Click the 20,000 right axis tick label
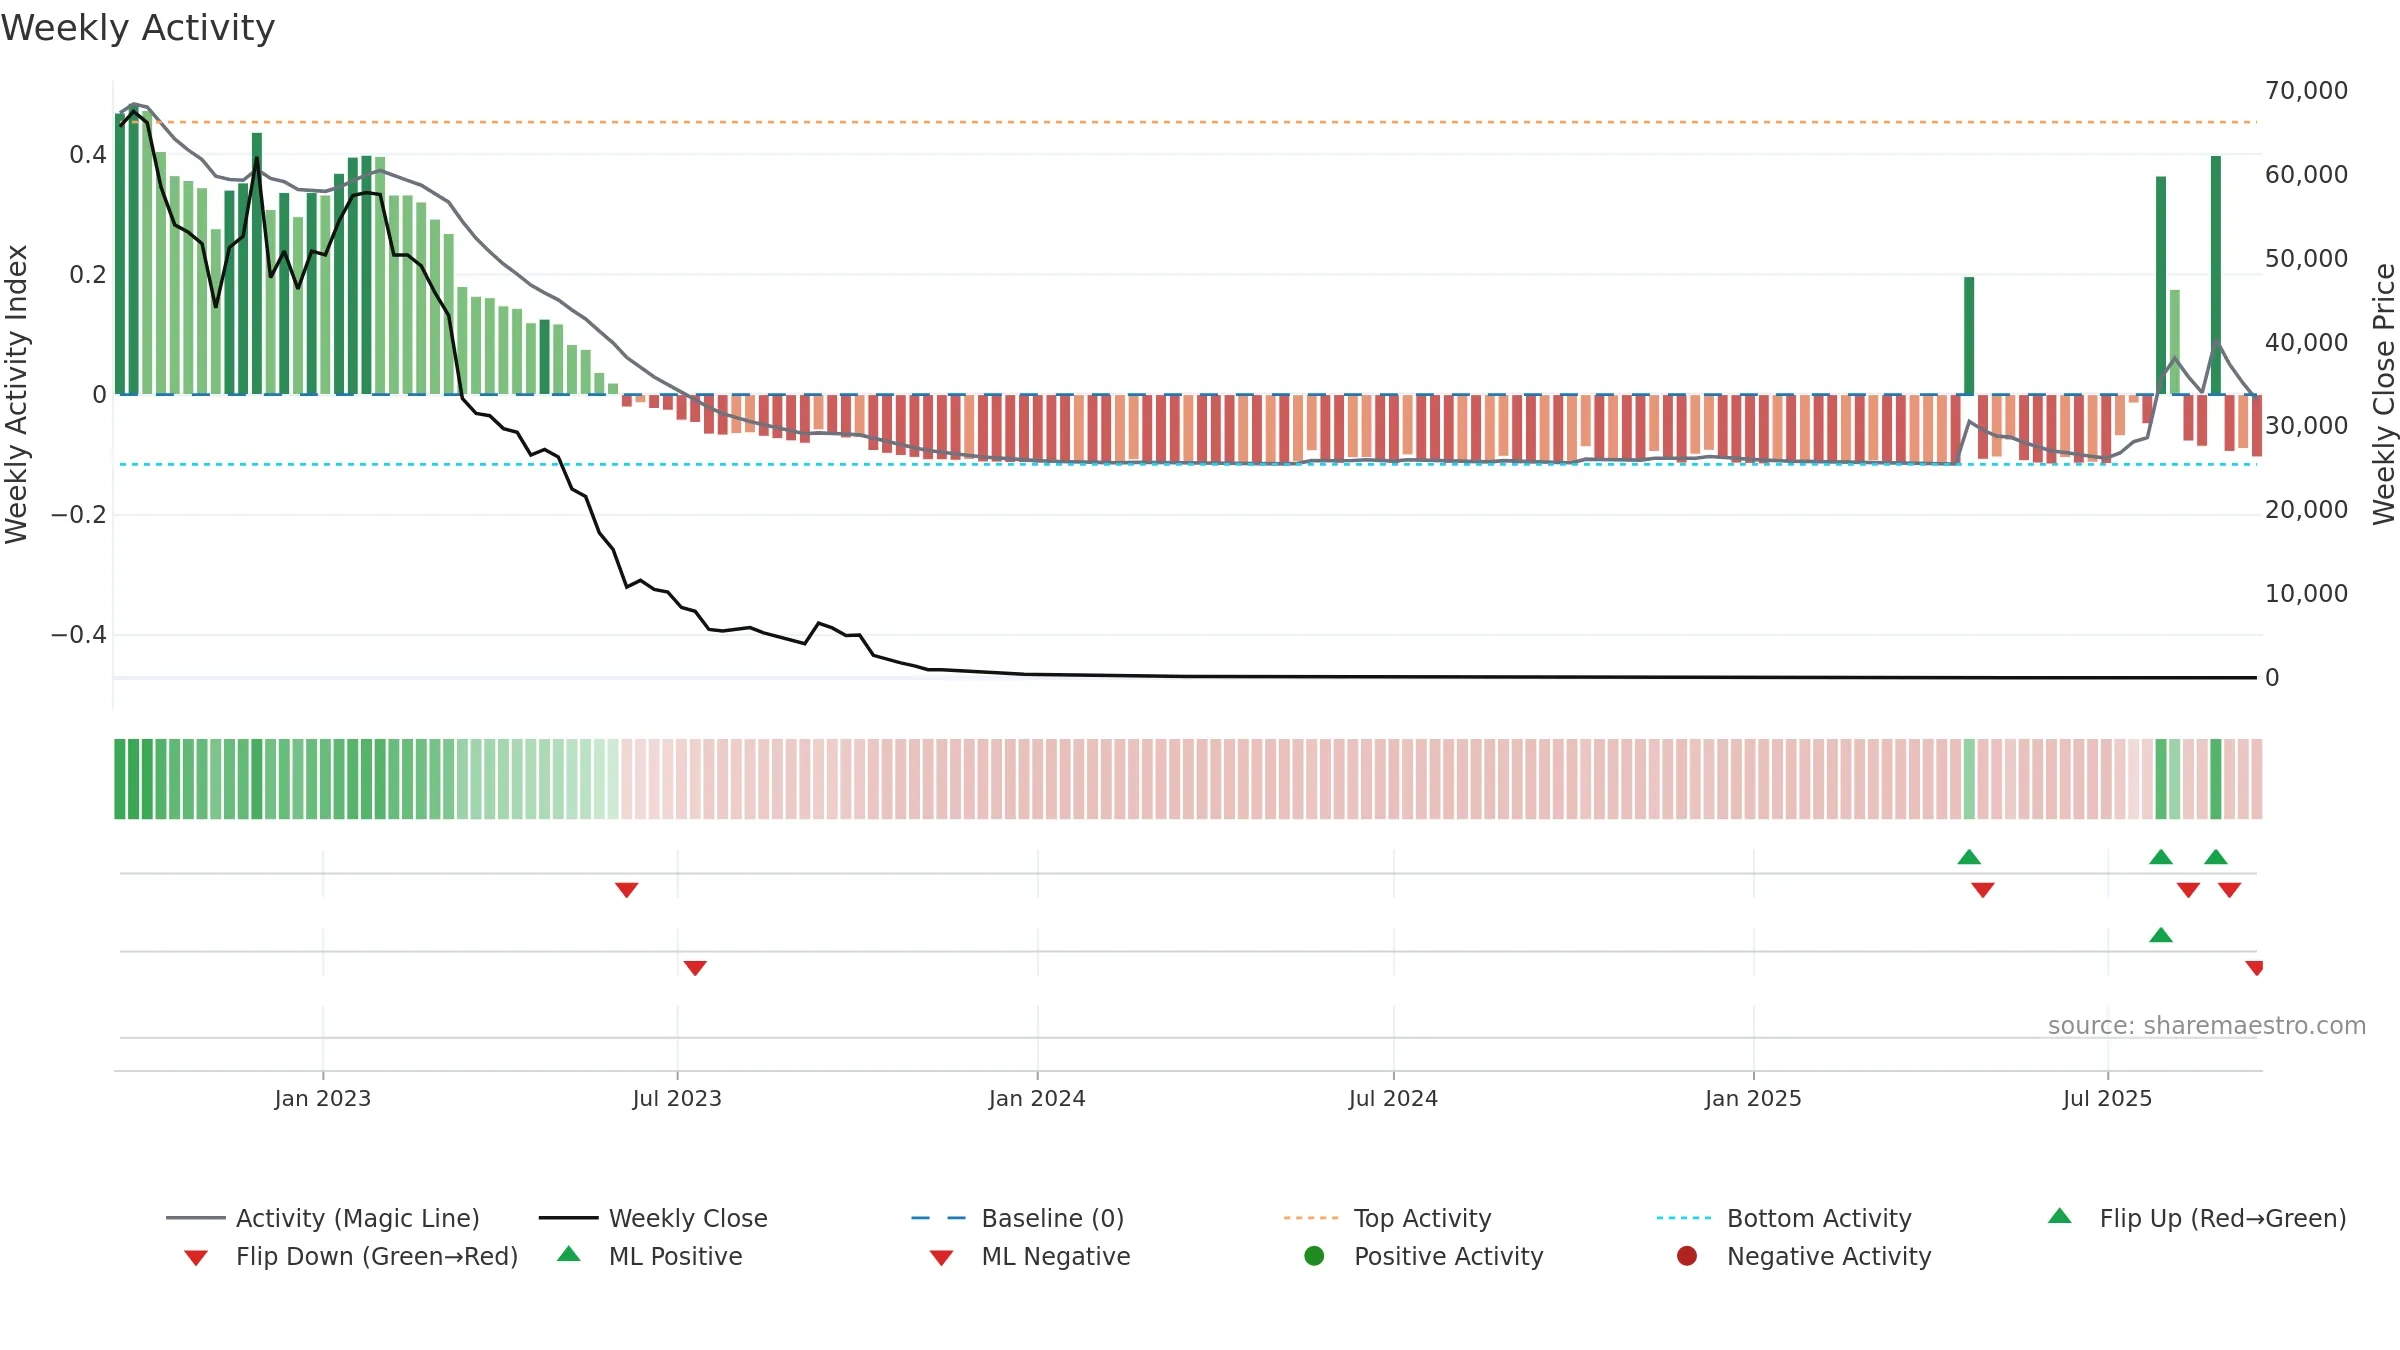Viewport: 2400px width, 1350px height. 2306,510
